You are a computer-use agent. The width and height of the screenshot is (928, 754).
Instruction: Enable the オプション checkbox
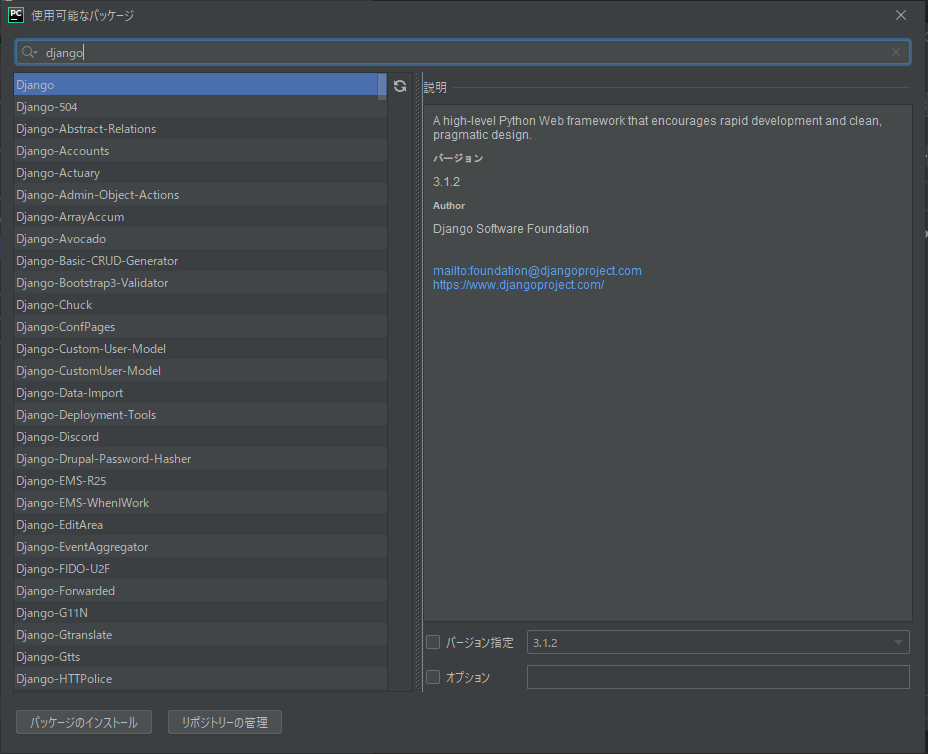point(433,677)
